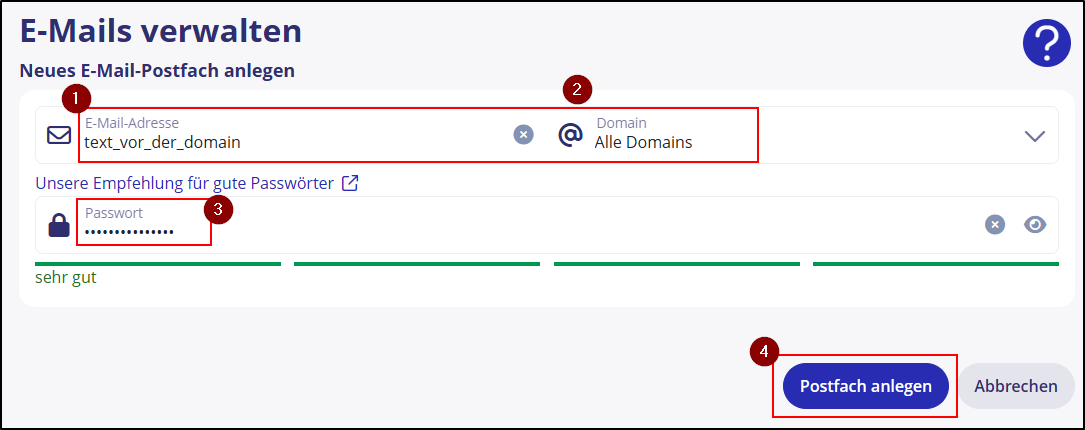Click red step marker number 4
The image size is (1085, 430).
764,351
